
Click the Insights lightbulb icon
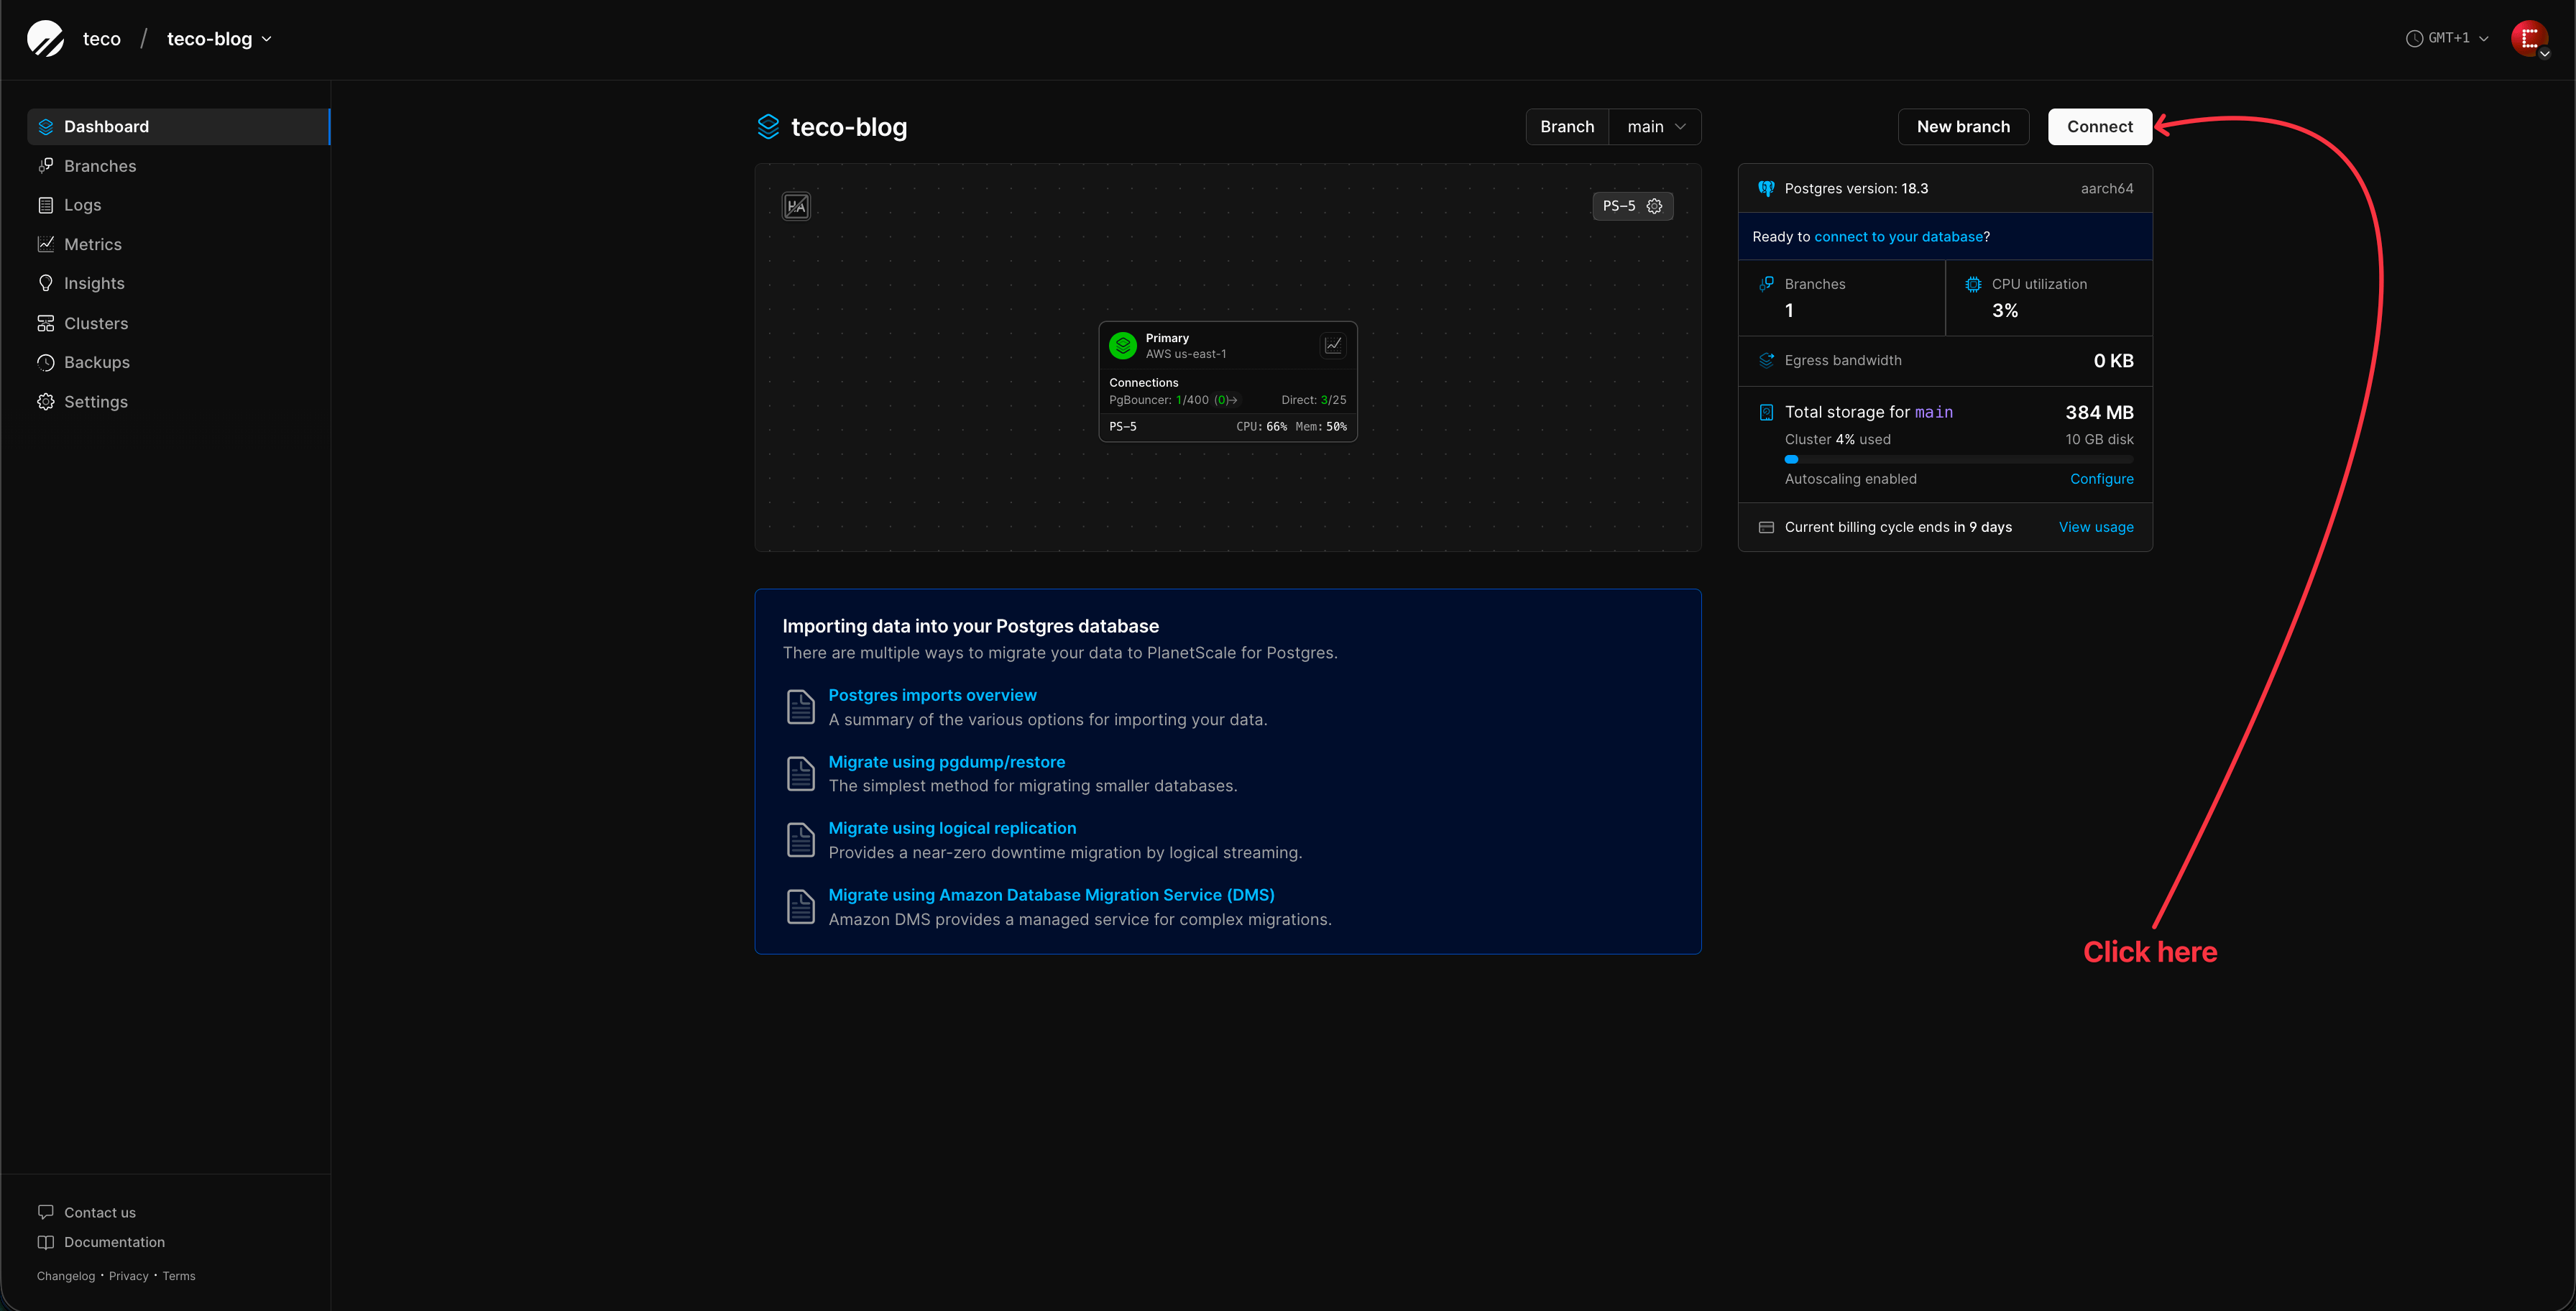point(46,283)
